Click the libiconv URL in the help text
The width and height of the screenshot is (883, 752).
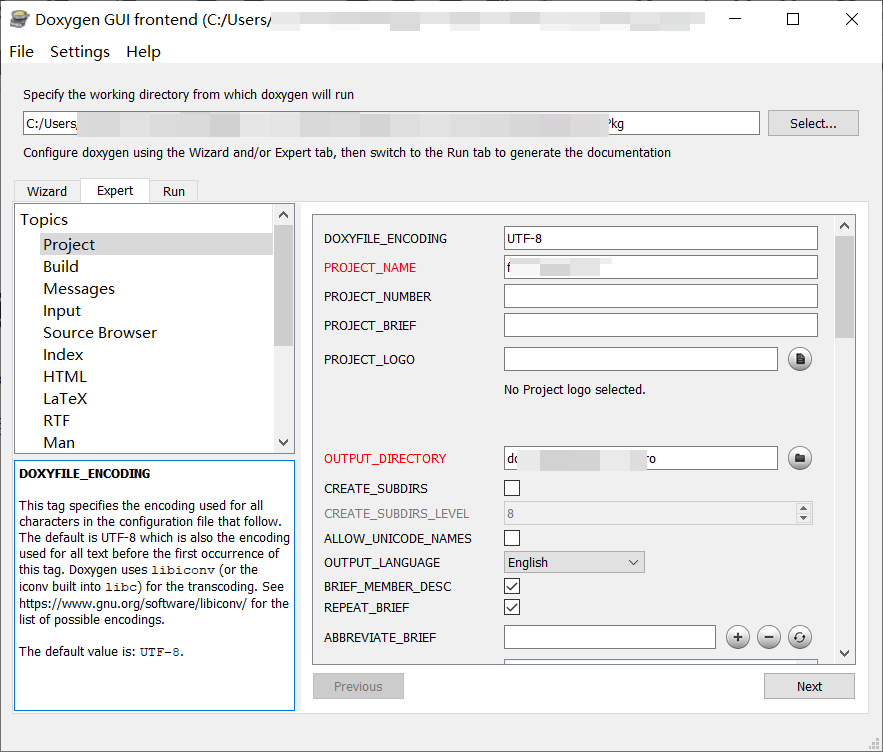coord(132,603)
